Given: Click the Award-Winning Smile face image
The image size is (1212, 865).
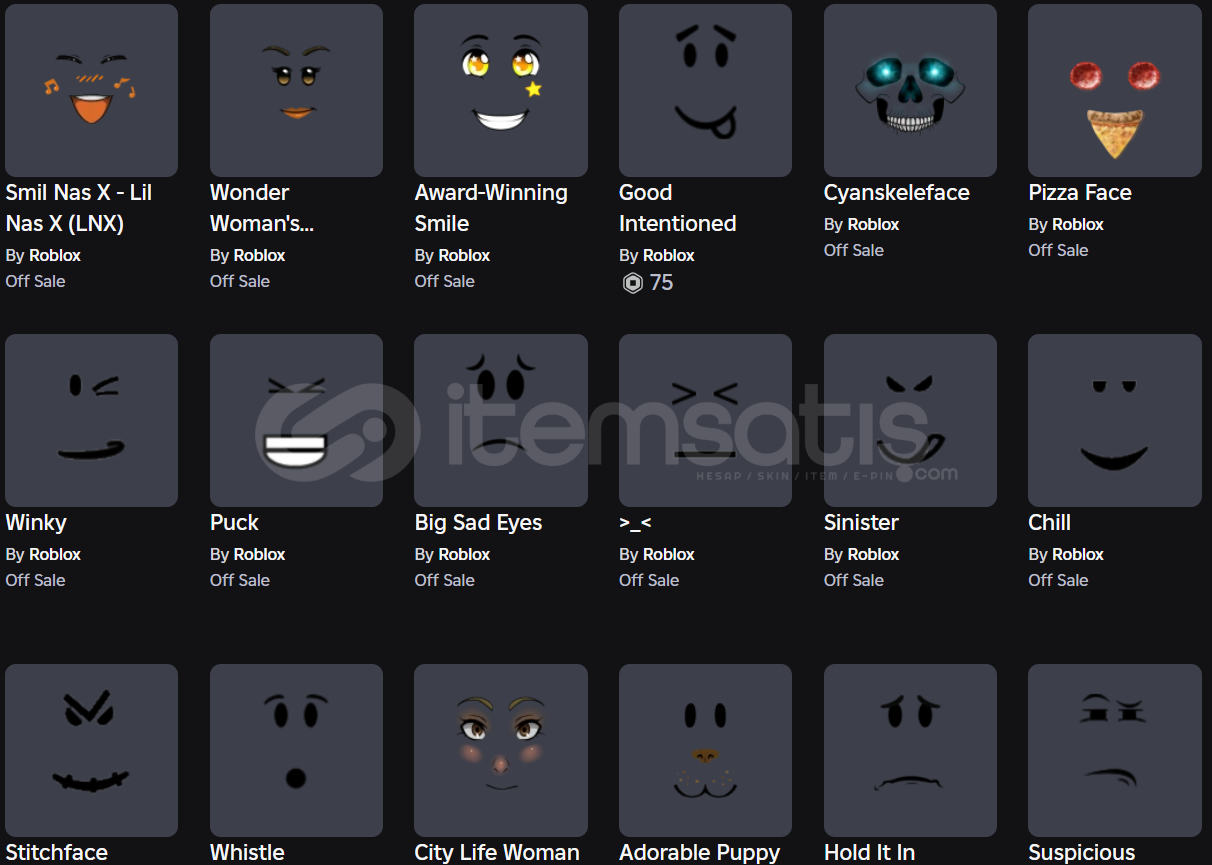Looking at the screenshot, I should pos(501,90).
